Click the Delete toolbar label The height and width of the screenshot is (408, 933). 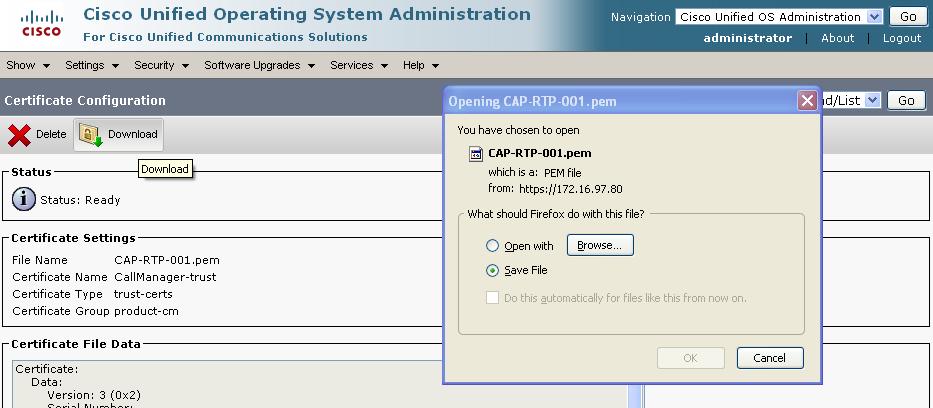[x=51, y=134]
